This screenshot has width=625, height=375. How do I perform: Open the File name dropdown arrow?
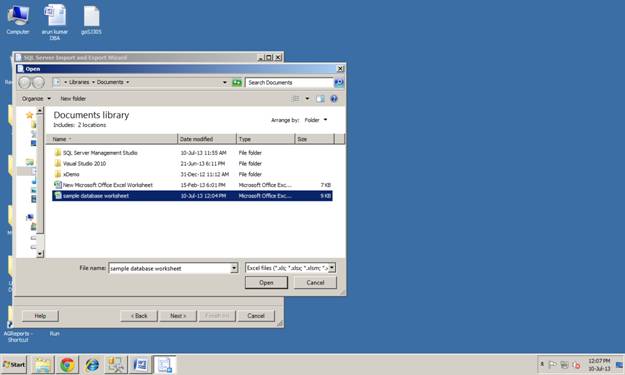coord(234,268)
